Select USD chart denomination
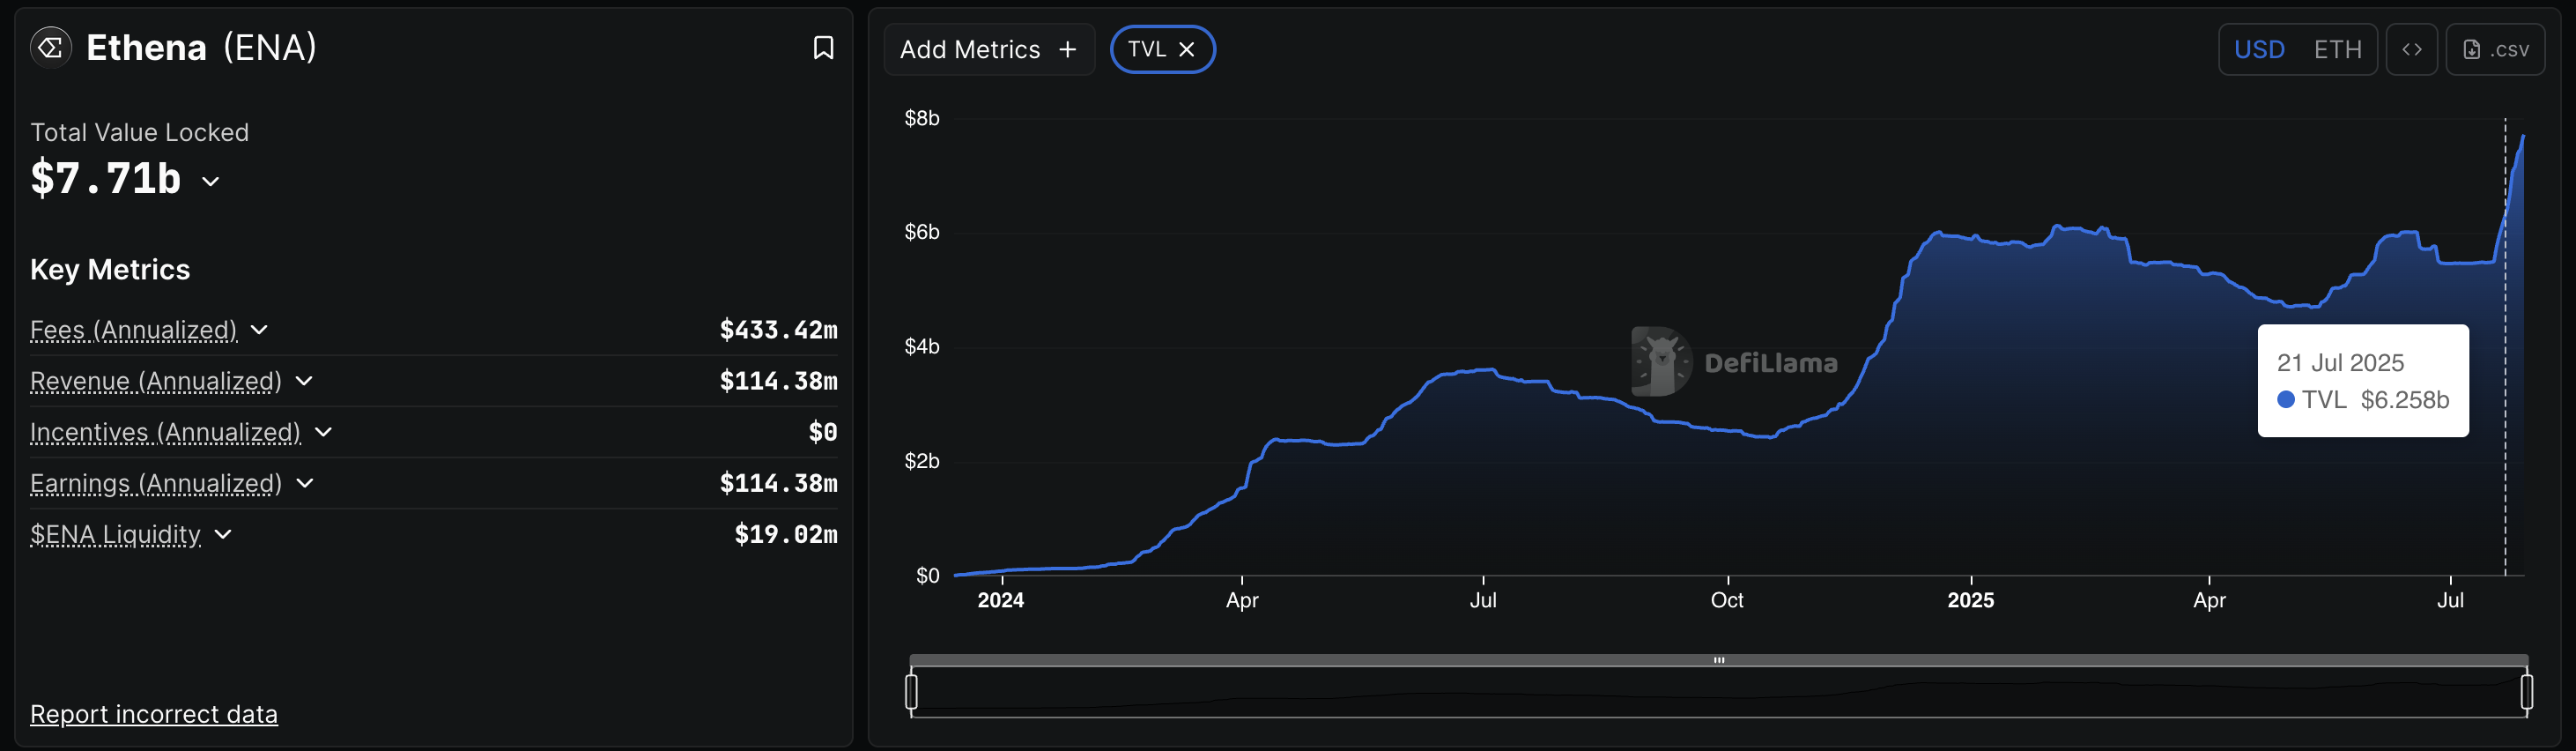 pos(2259,49)
